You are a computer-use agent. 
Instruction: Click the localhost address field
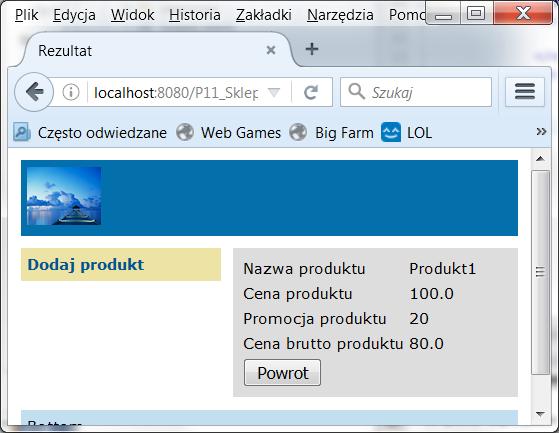(175, 93)
